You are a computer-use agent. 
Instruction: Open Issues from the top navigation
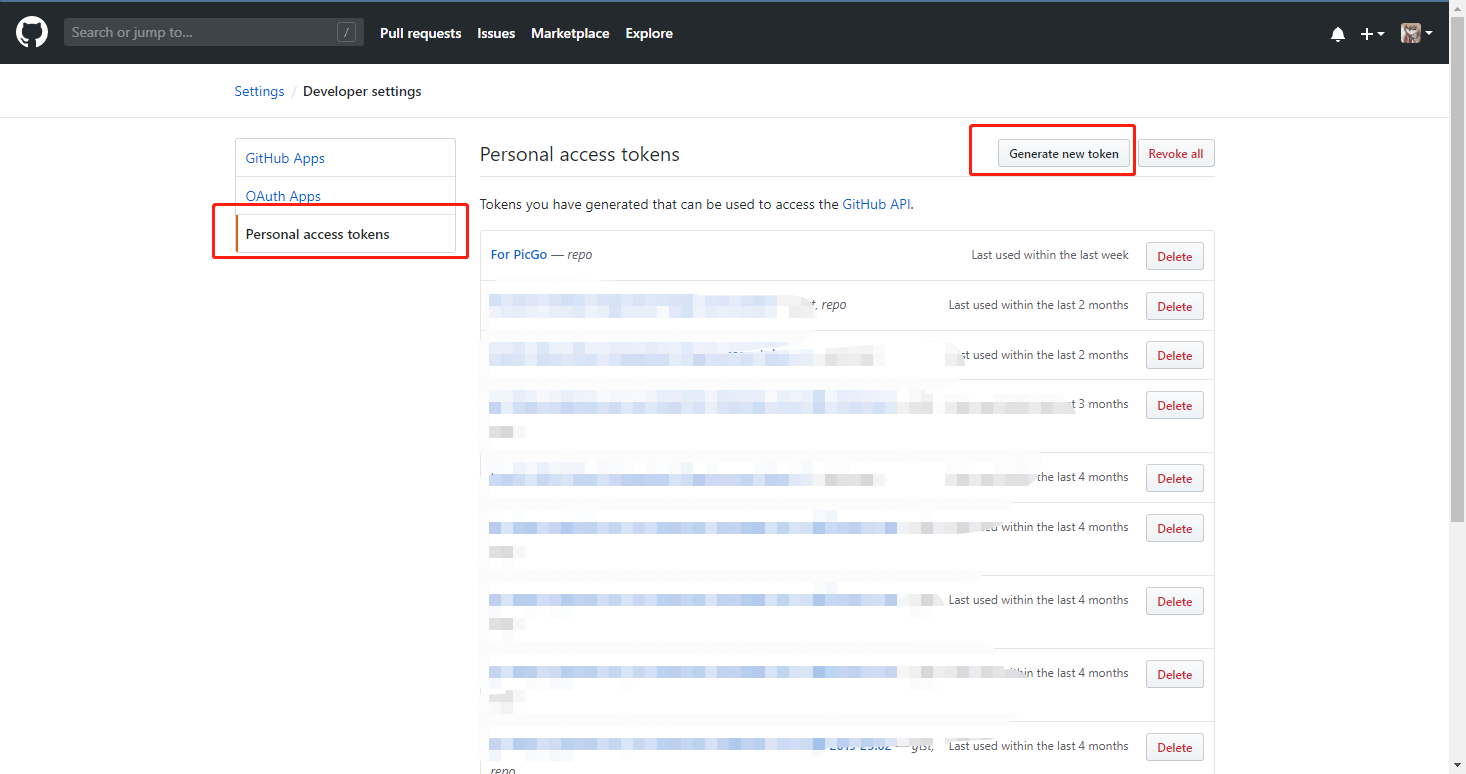[x=496, y=33]
